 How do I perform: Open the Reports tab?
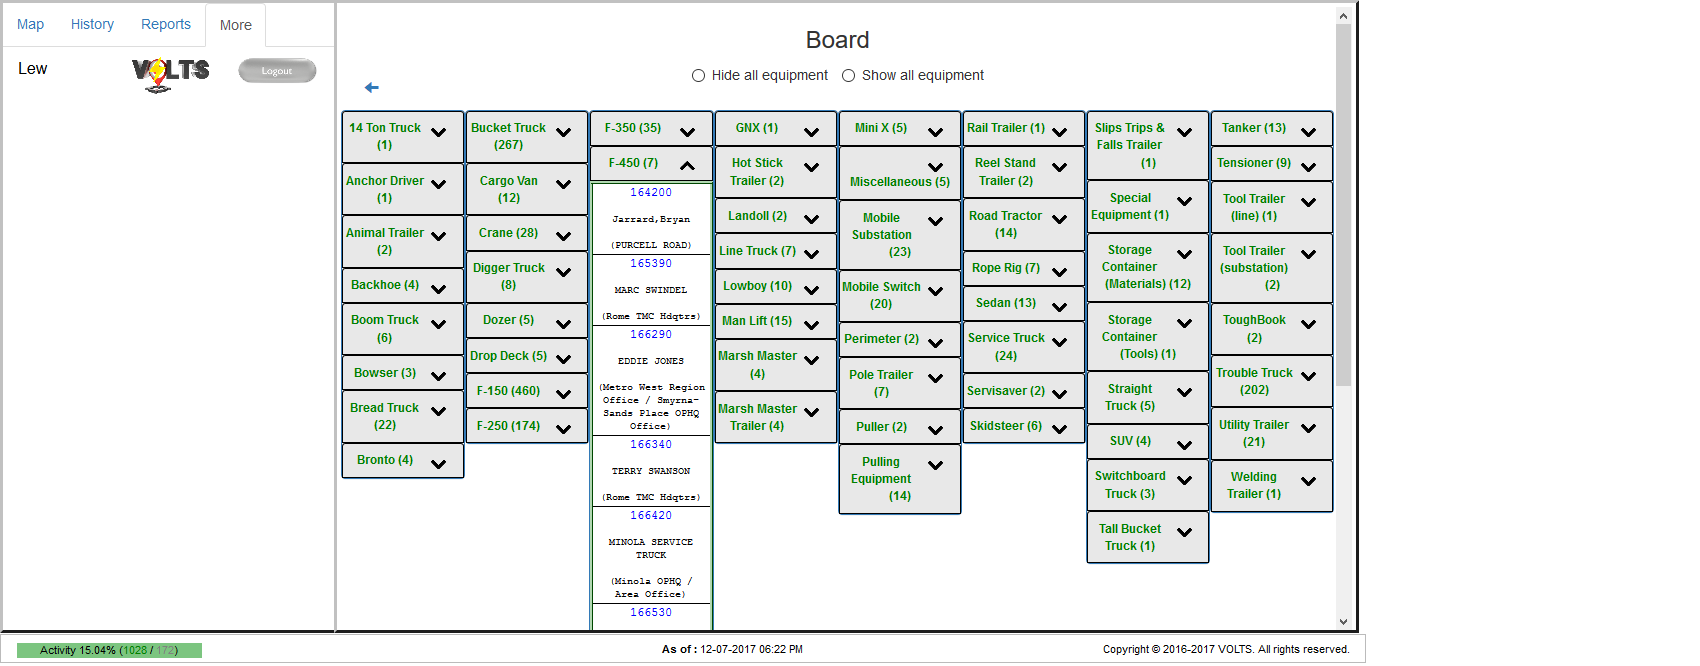click(x=166, y=24)
